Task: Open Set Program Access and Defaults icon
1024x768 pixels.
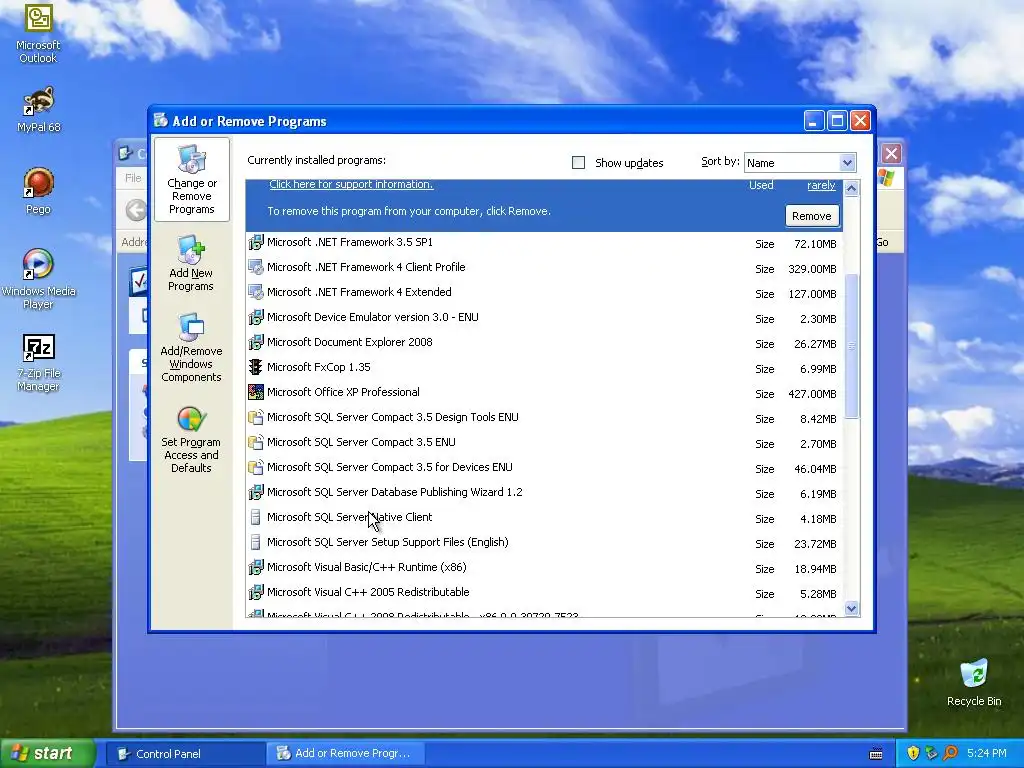Action: (191, 438)
